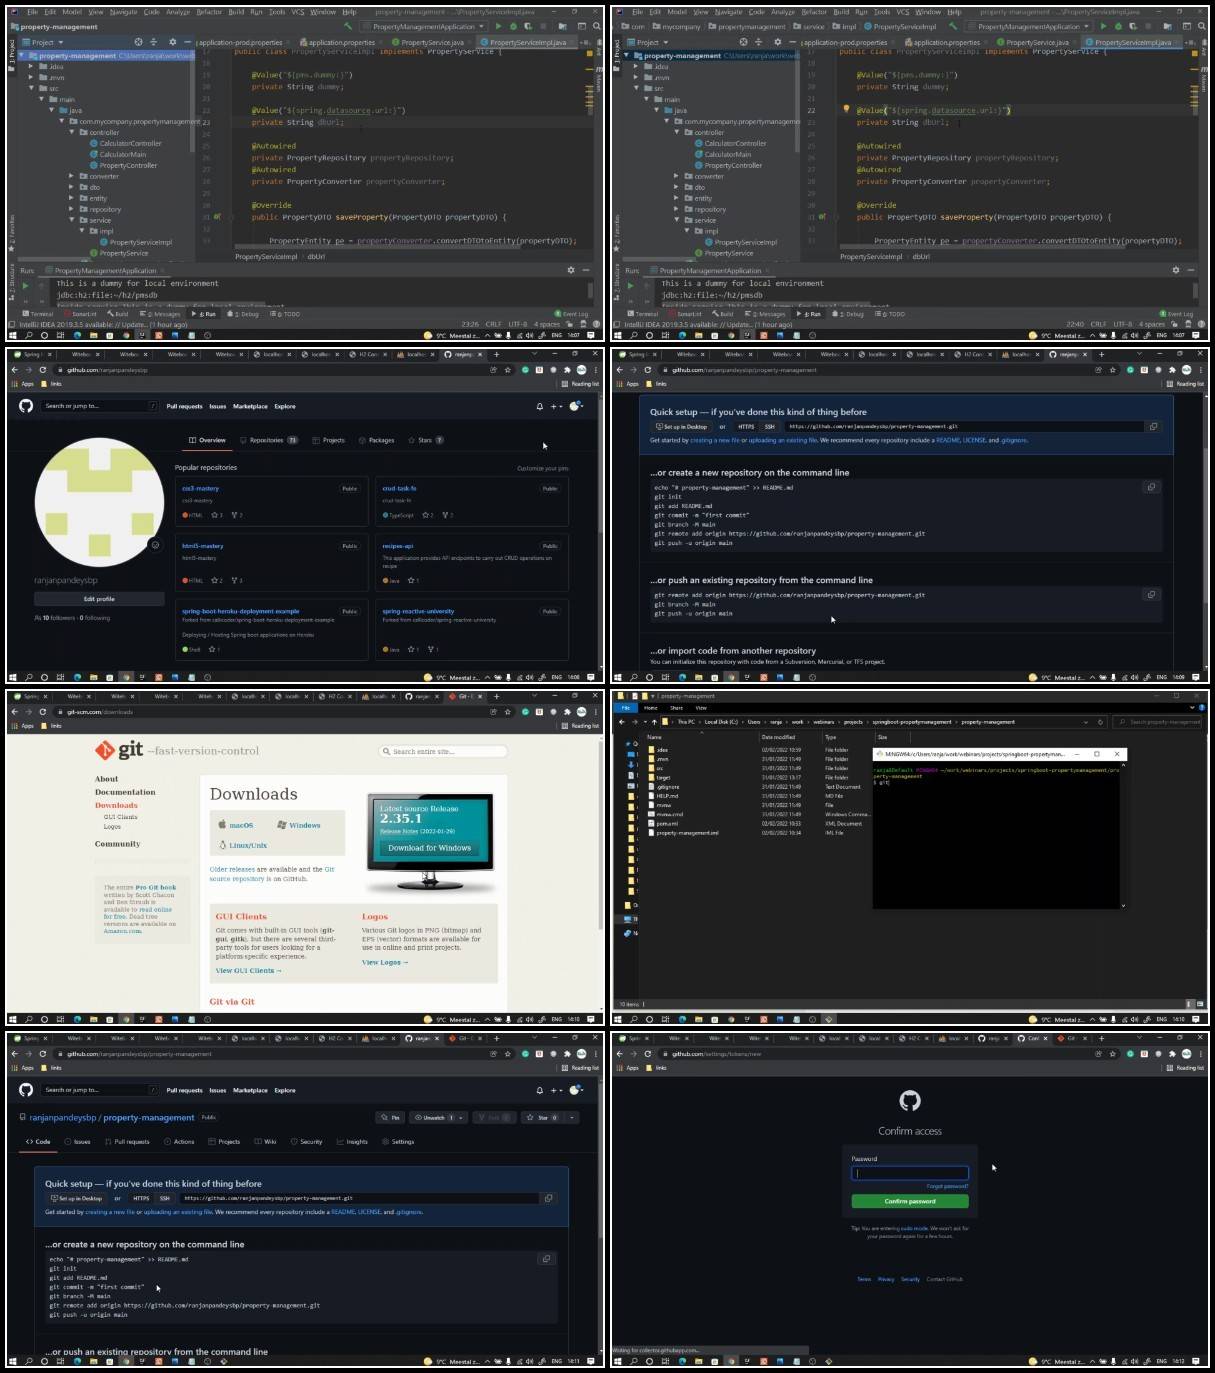Open Project panel gear settings in left IntelliJ
The width and height of the screenshot is (1215, 1373).
[172, 42]
